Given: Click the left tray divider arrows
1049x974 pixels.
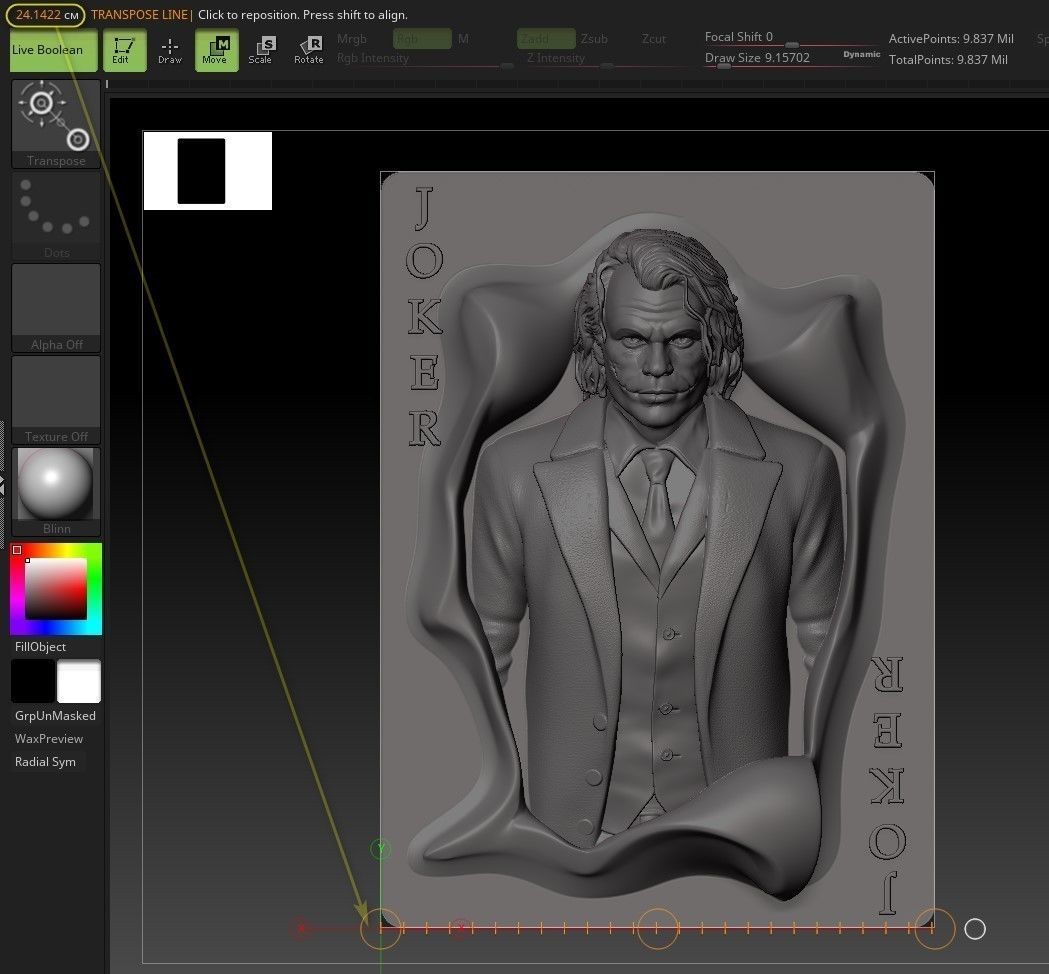Looking at the screenshot, I should tap(2, 485).
